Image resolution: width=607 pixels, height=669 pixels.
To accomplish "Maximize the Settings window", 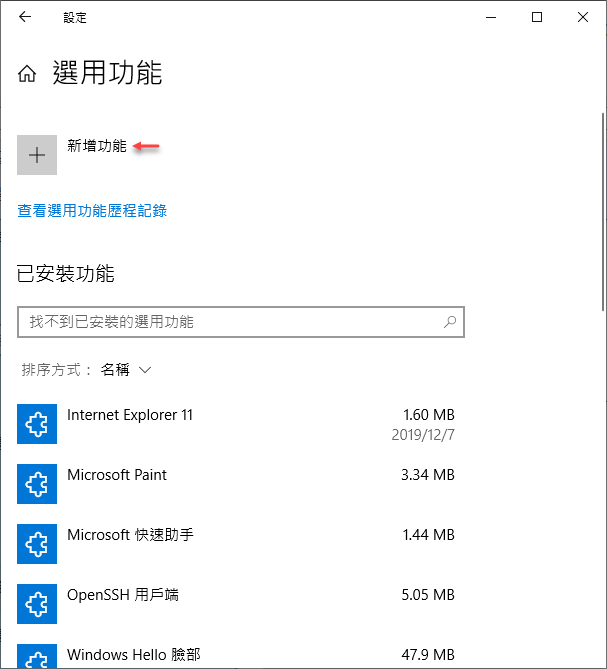I will (x=537, y=17).
